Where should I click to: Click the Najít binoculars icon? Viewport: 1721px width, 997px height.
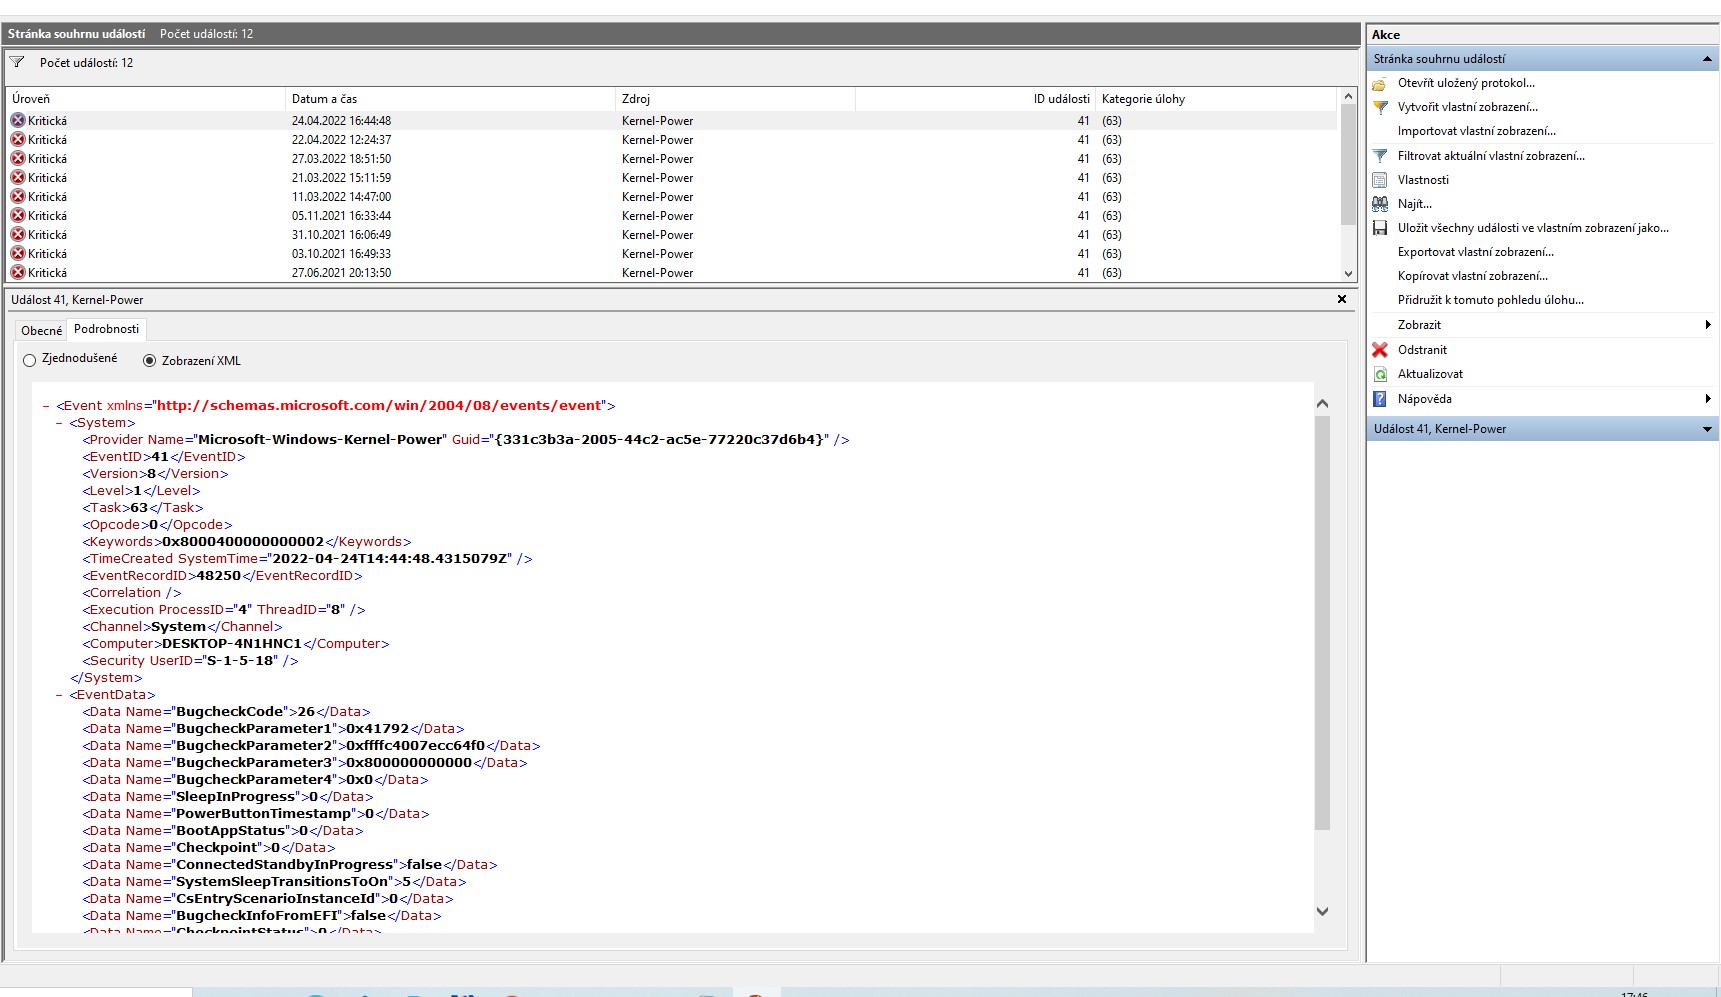[x=1380, y=204]
